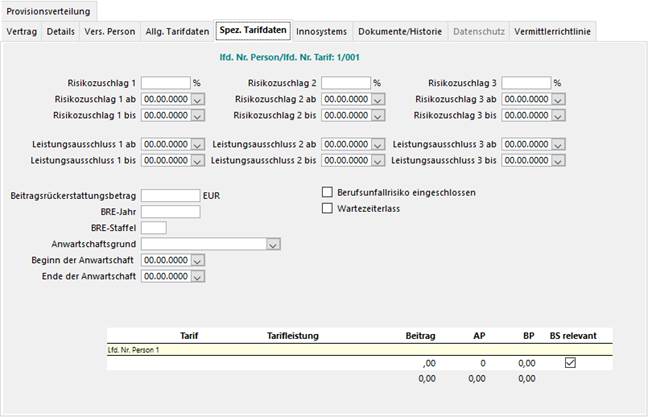This screenshot has height=417, width=648.
Task: Open Leistungsausschluss 3 bis date dropdown
Action: click(x=557, y=160)
